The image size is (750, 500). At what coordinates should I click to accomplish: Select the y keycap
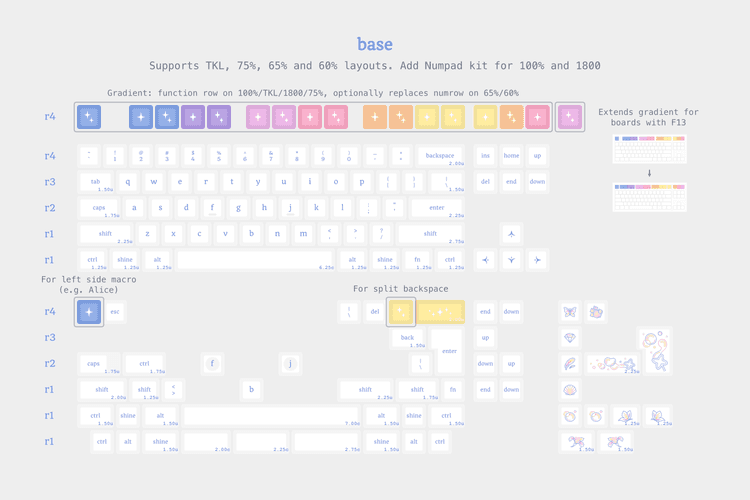258,182
